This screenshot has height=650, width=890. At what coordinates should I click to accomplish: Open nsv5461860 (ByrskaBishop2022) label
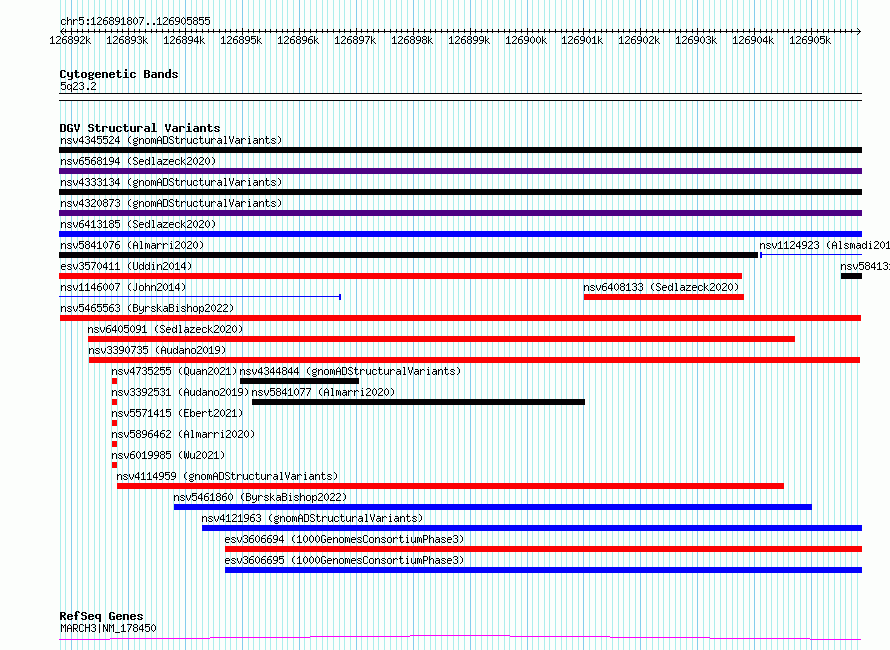click(x=260, y=497)
